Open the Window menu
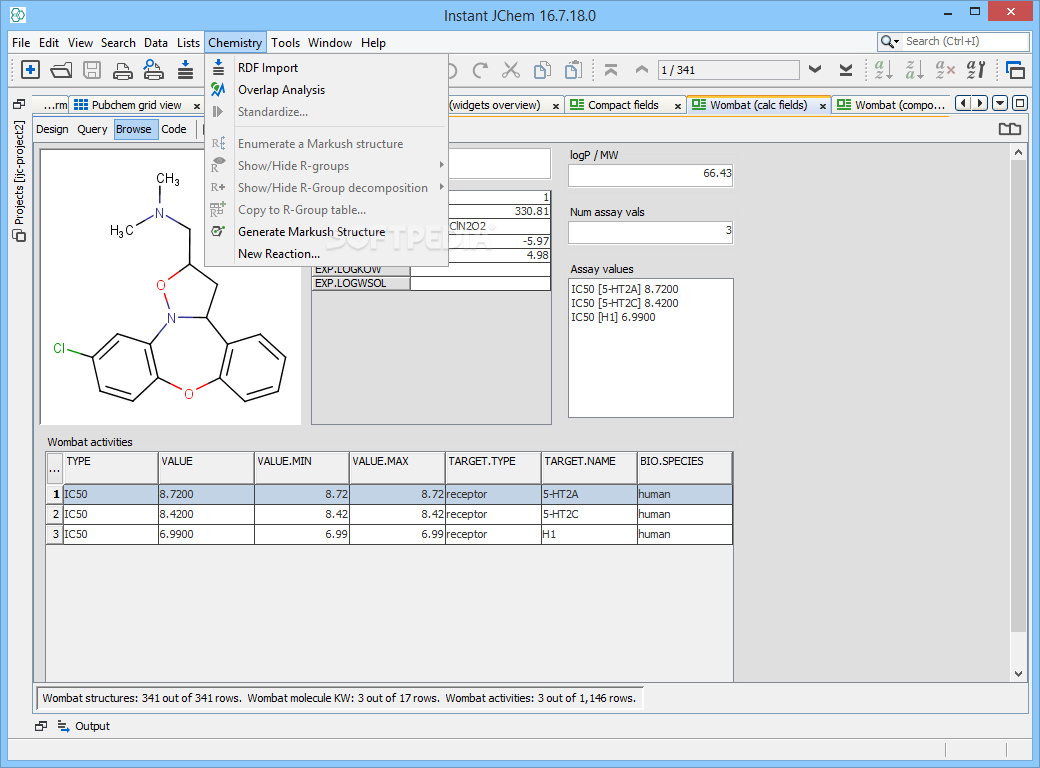This screenshot has width=1040, height=768. click(330, 42)
